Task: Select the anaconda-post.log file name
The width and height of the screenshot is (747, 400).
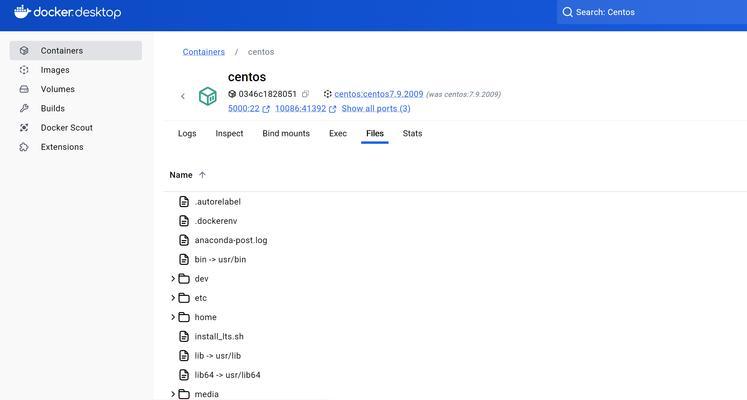Action: 231,240
